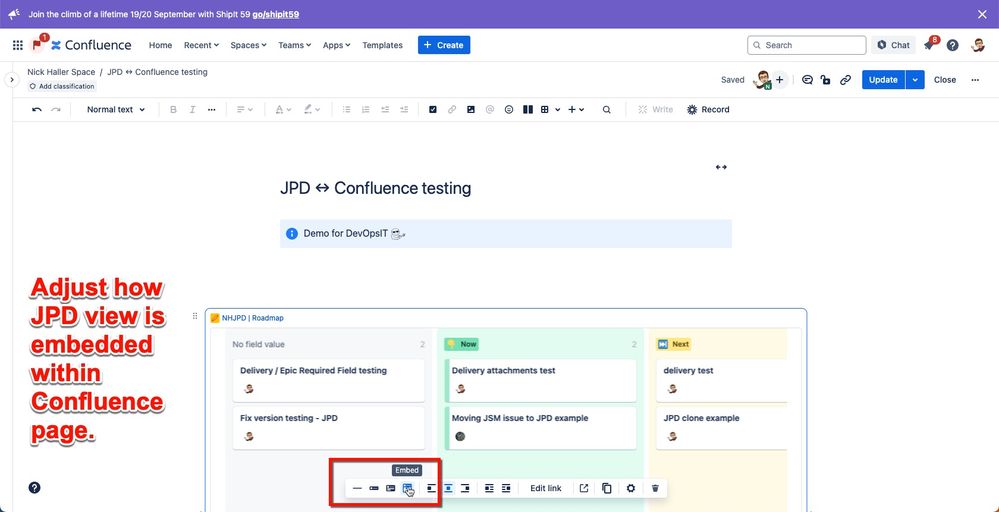
Task: Click Edit link in the embed toolbar
Action: coord(546,488)
